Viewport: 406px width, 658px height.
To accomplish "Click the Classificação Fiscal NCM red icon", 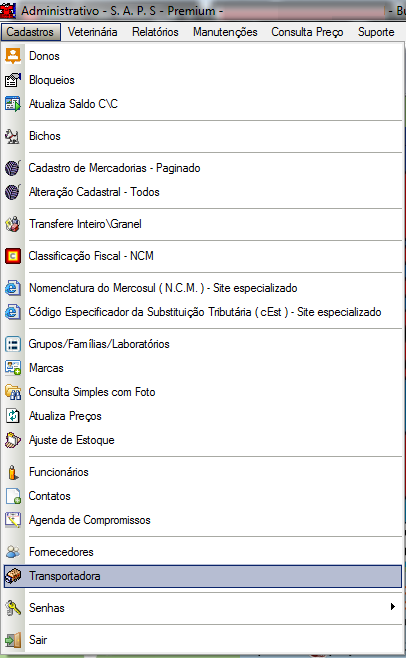I will point(13,256).
